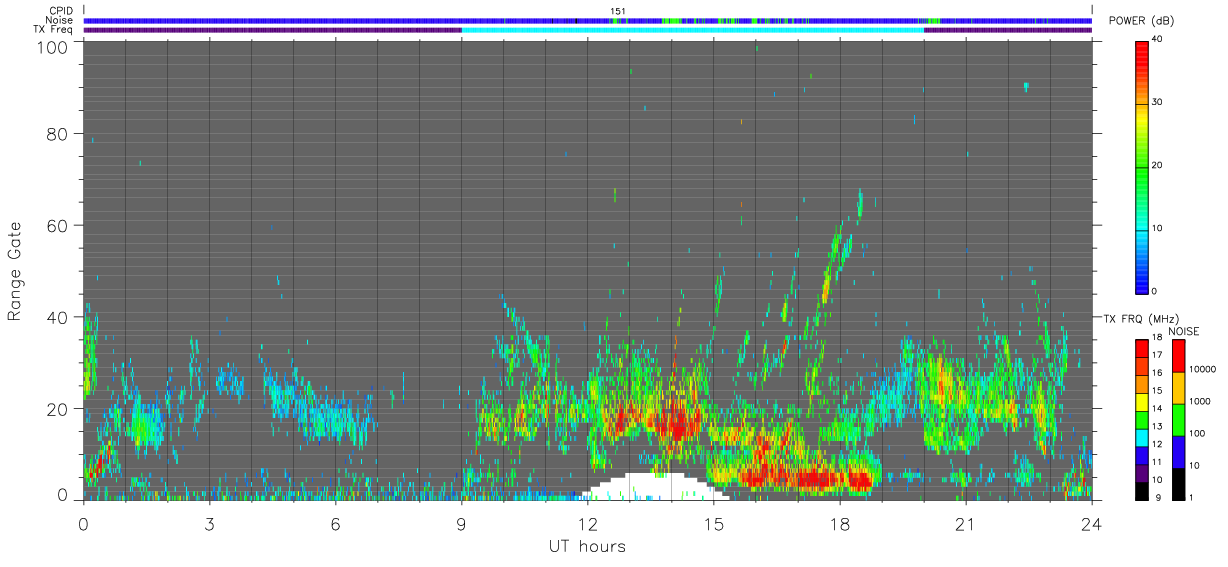Pick the red segment of NOISE scale

(x=1178, y=355)
